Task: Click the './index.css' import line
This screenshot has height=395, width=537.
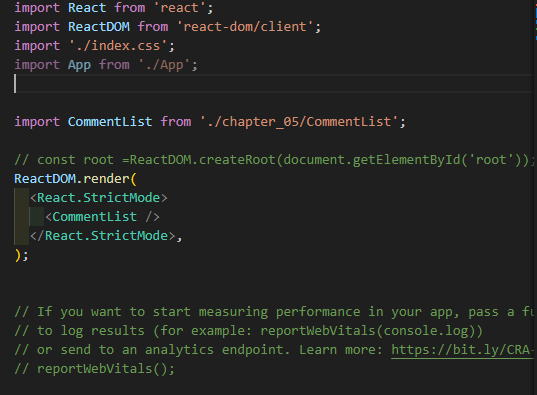Action: pyautogui.click(x=95, y=46)
